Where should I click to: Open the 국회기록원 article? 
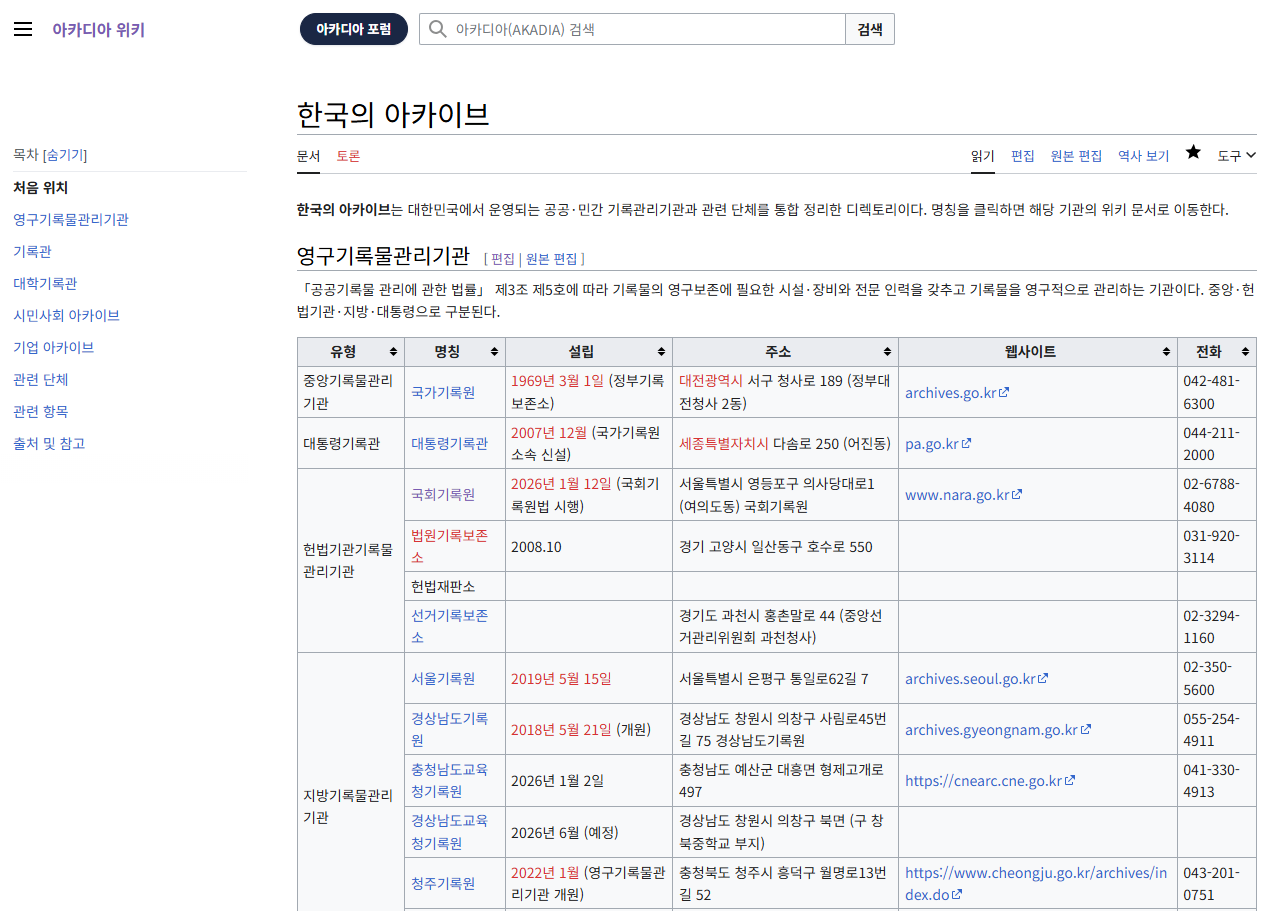[443, 494]
